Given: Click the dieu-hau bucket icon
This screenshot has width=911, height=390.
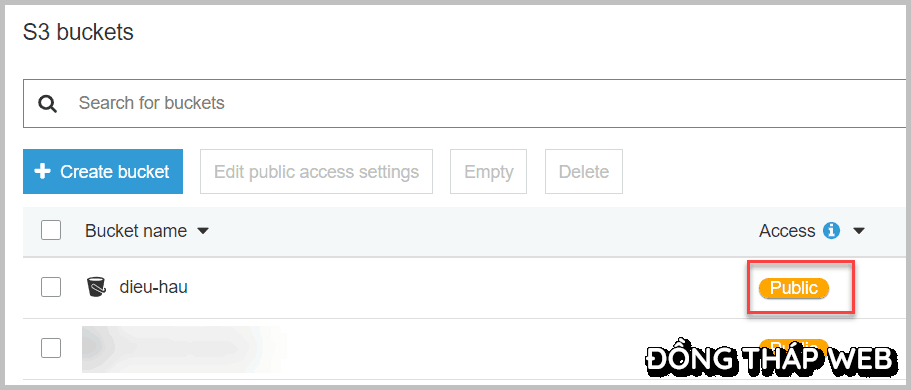Looking at the screenshot, I should 96,287.
